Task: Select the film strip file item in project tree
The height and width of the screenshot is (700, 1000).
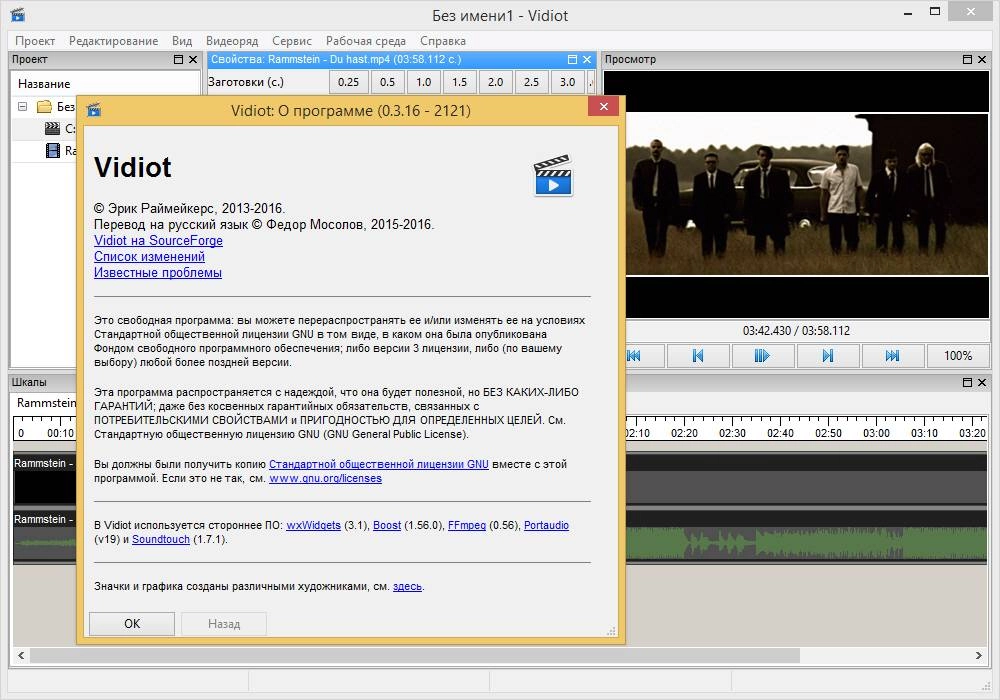Action: (x=53, y=150)
